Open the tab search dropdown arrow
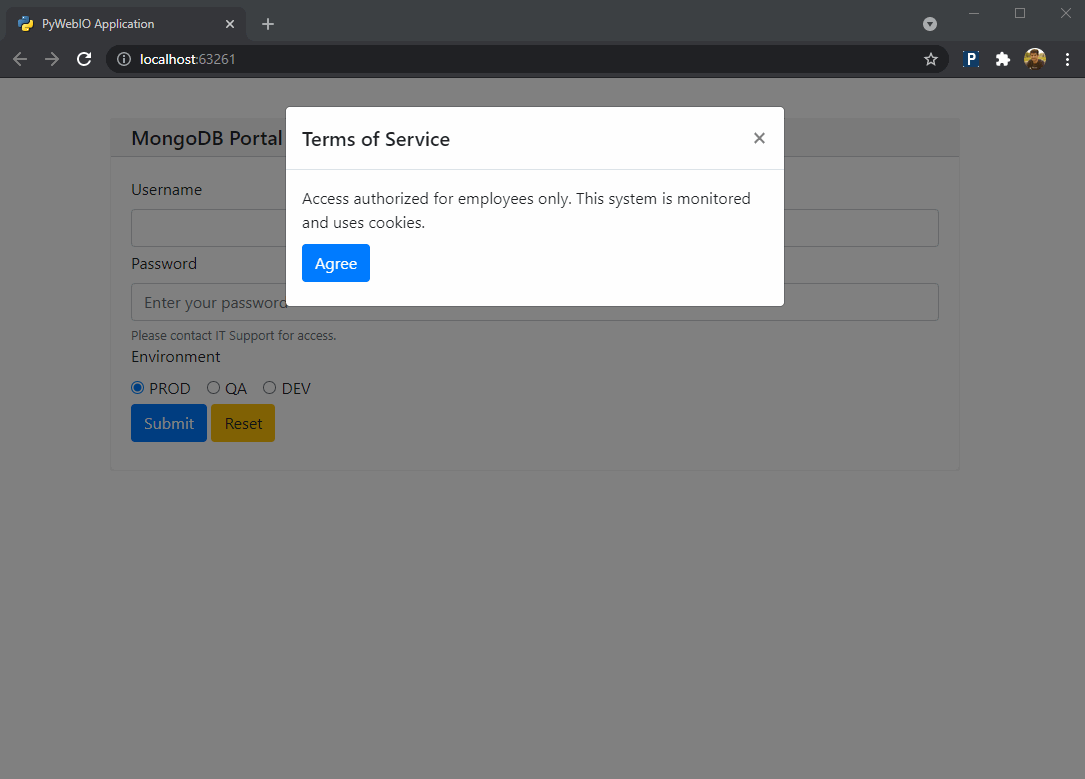This screenshot has height=779, width=1085. [930, 24]
